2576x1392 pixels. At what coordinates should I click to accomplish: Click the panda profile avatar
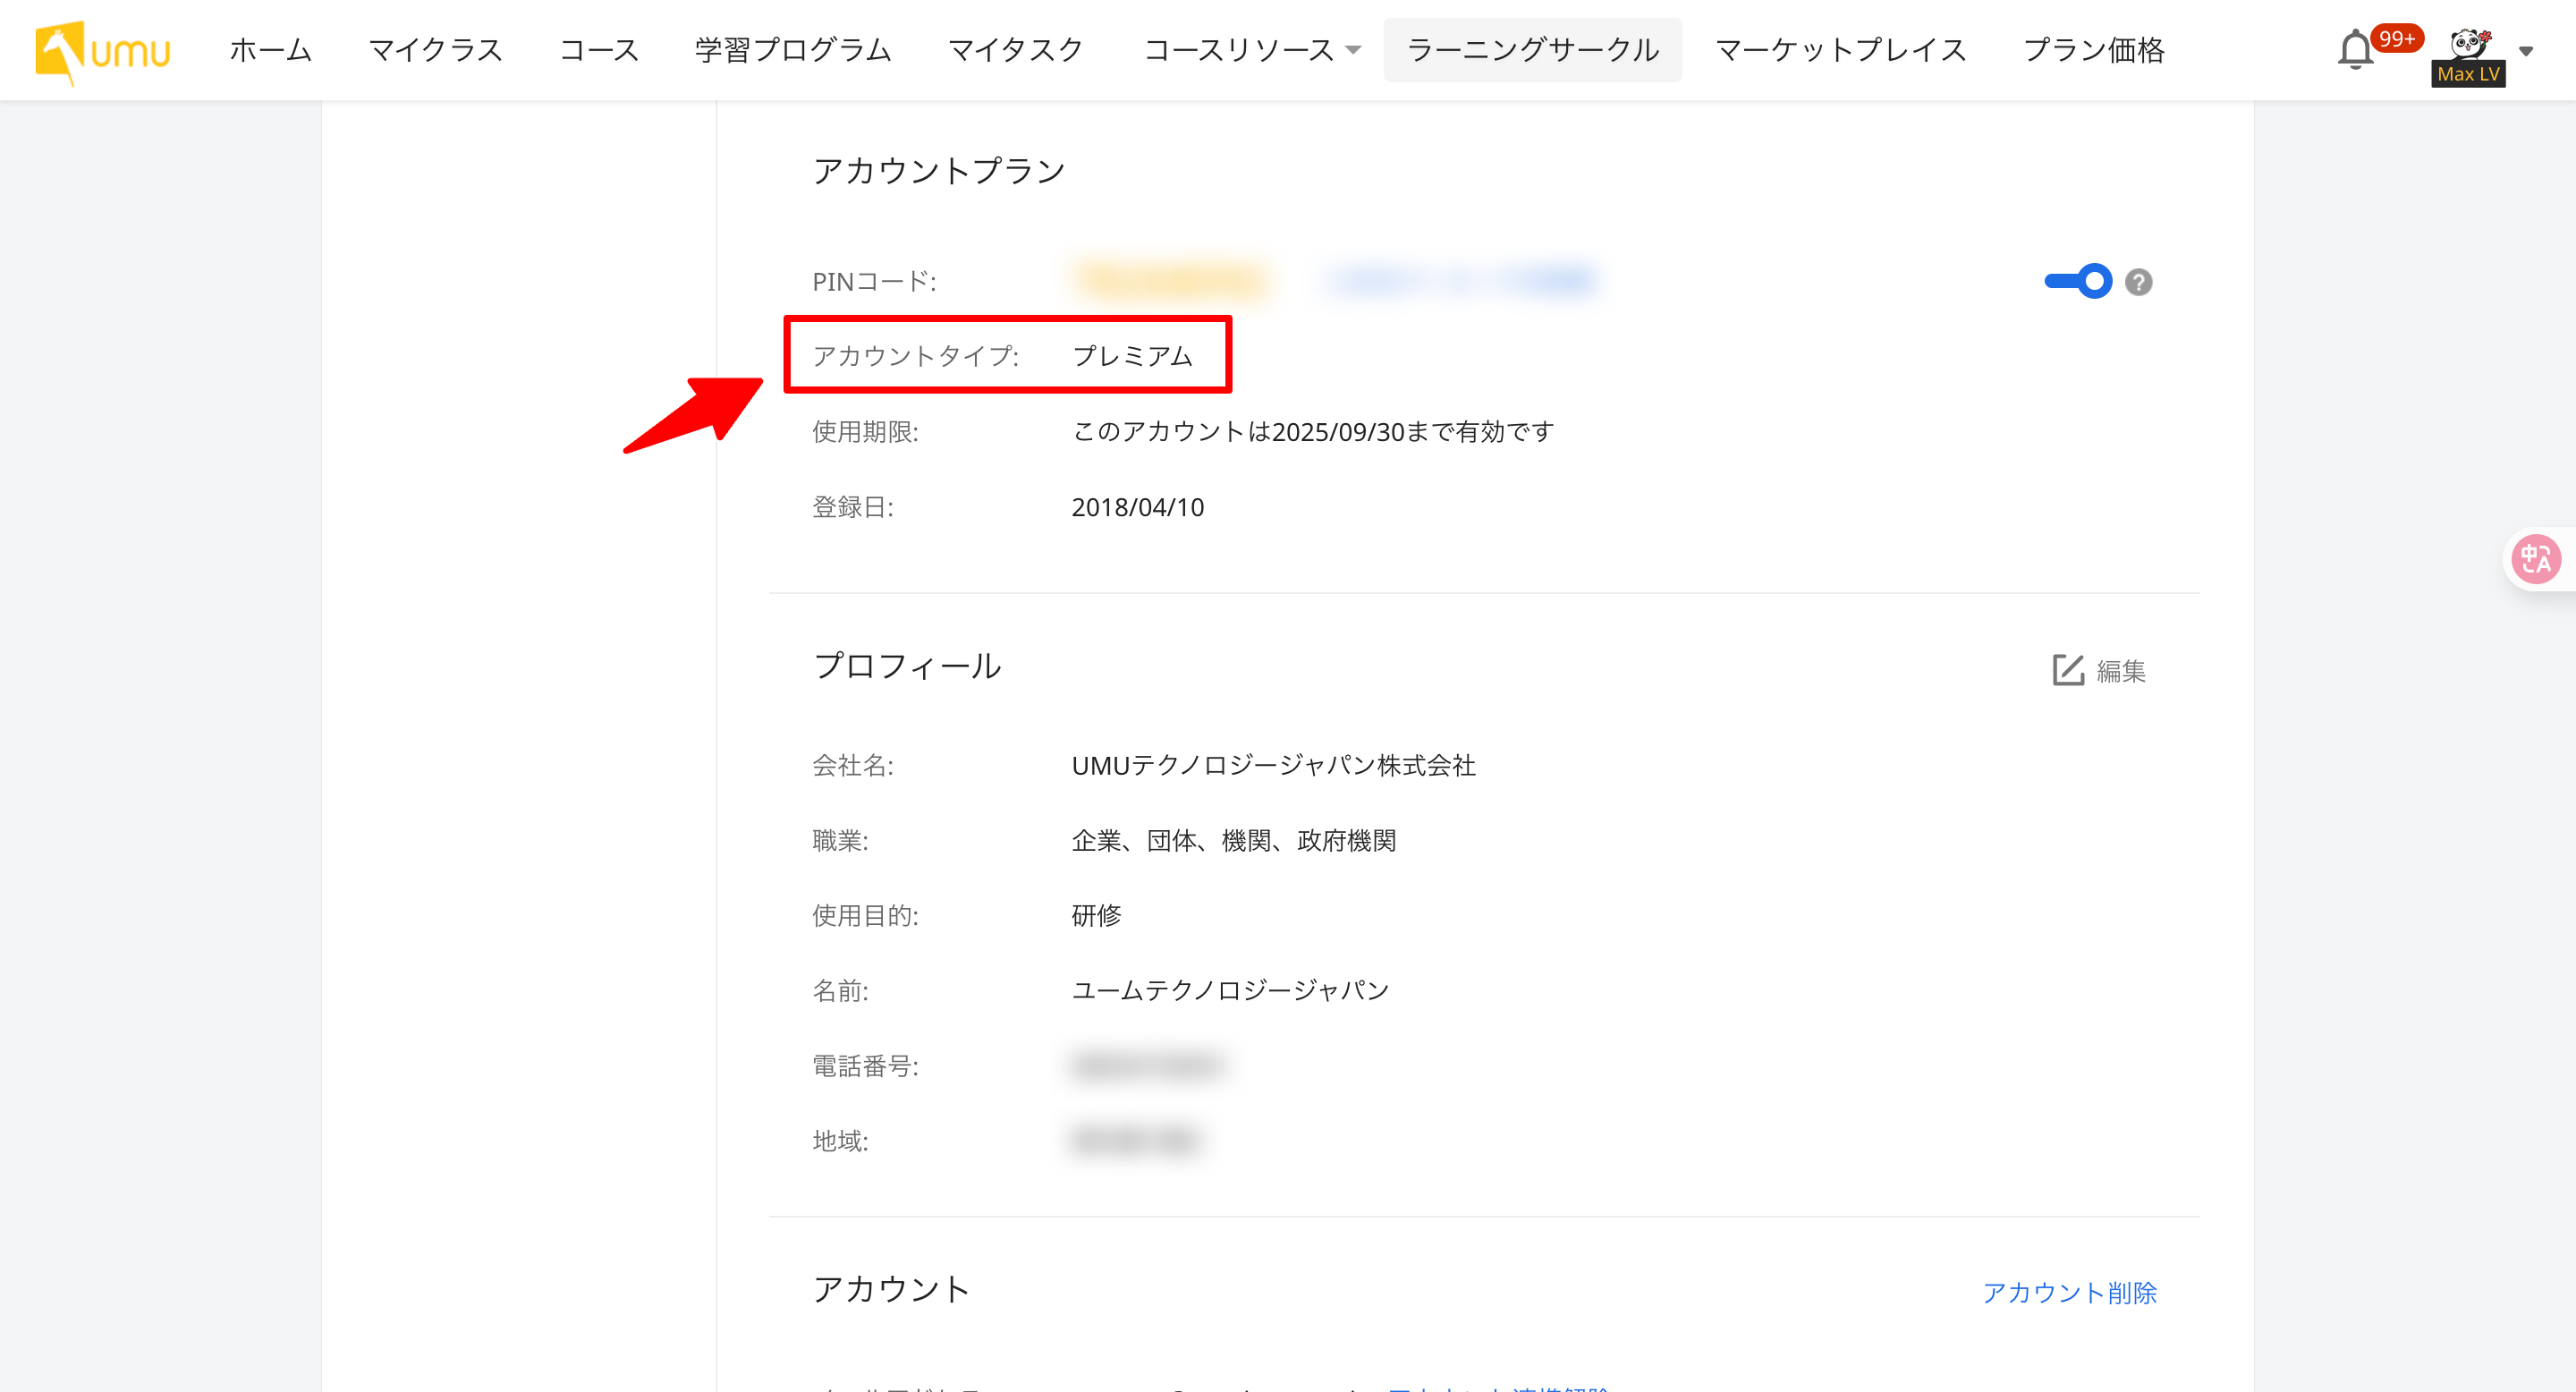pos(2469,43)
